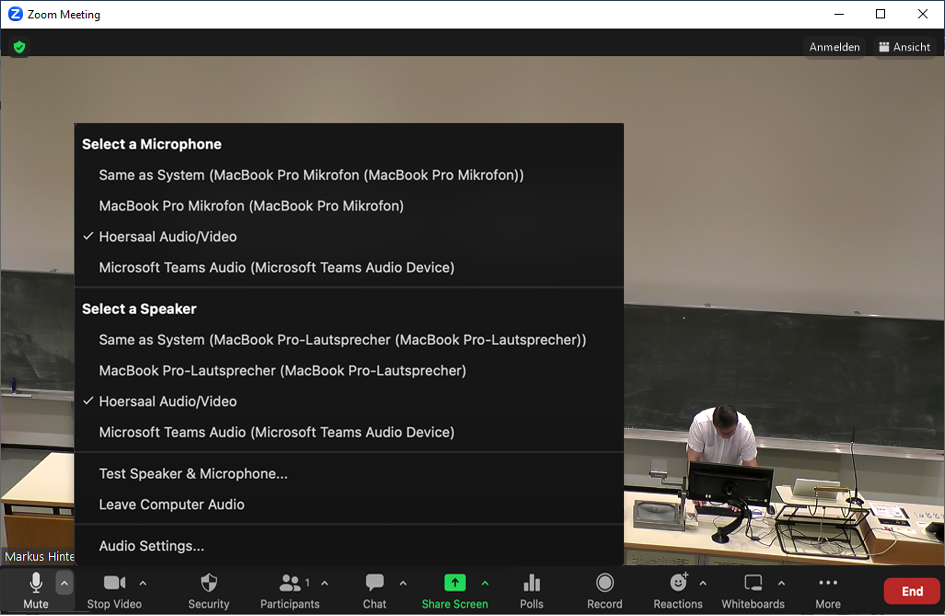Expand the Chat options arrow
The height and width of the screenshot is (616, 945).
click(x=403, y=583)
